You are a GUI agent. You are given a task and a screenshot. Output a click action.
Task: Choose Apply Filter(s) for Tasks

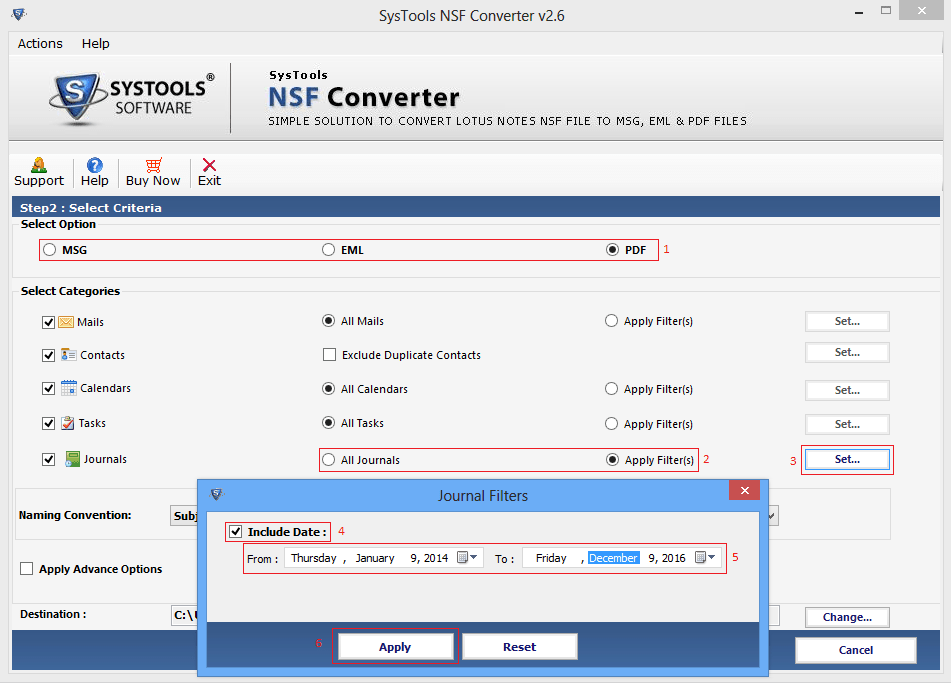click(611, 423)
